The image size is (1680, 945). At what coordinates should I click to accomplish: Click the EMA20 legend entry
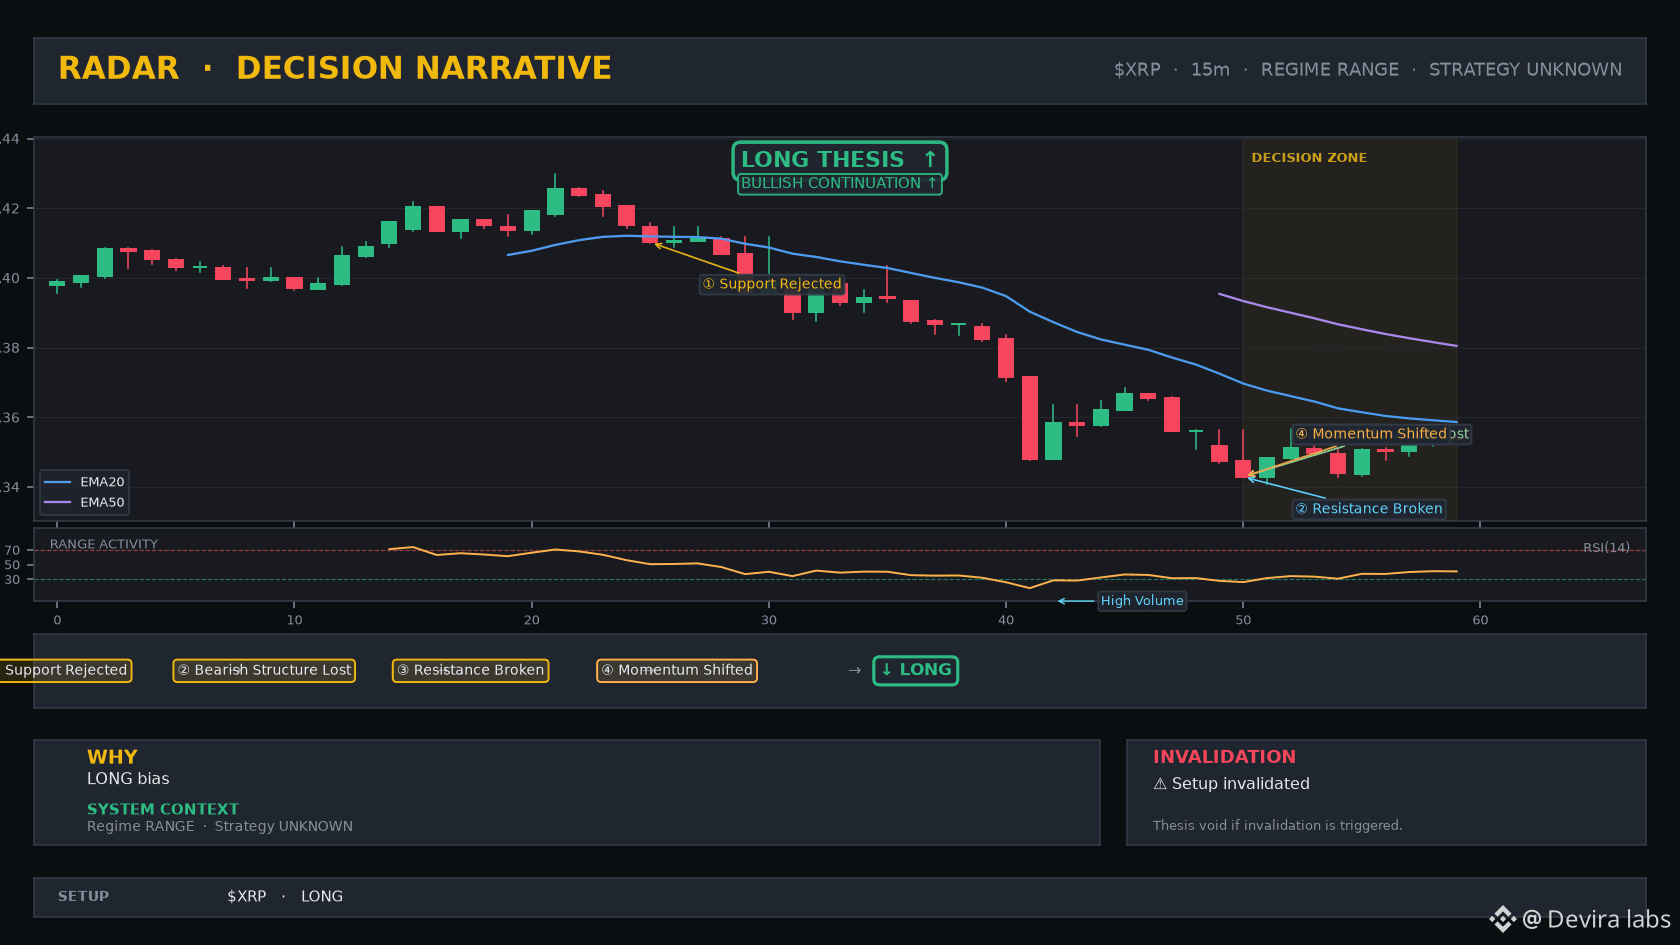(84, 482)
